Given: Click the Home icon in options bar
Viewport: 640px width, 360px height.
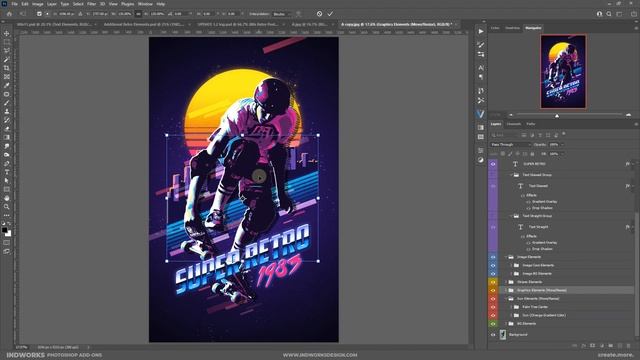Looking at the screenshot, I should (9, 14).
